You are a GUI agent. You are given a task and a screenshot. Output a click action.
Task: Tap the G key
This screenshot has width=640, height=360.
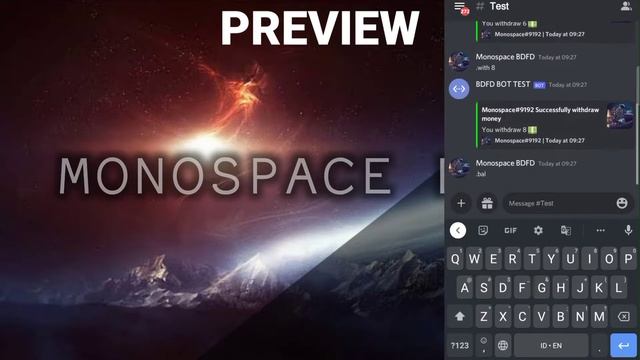click(x=542, y=287)
